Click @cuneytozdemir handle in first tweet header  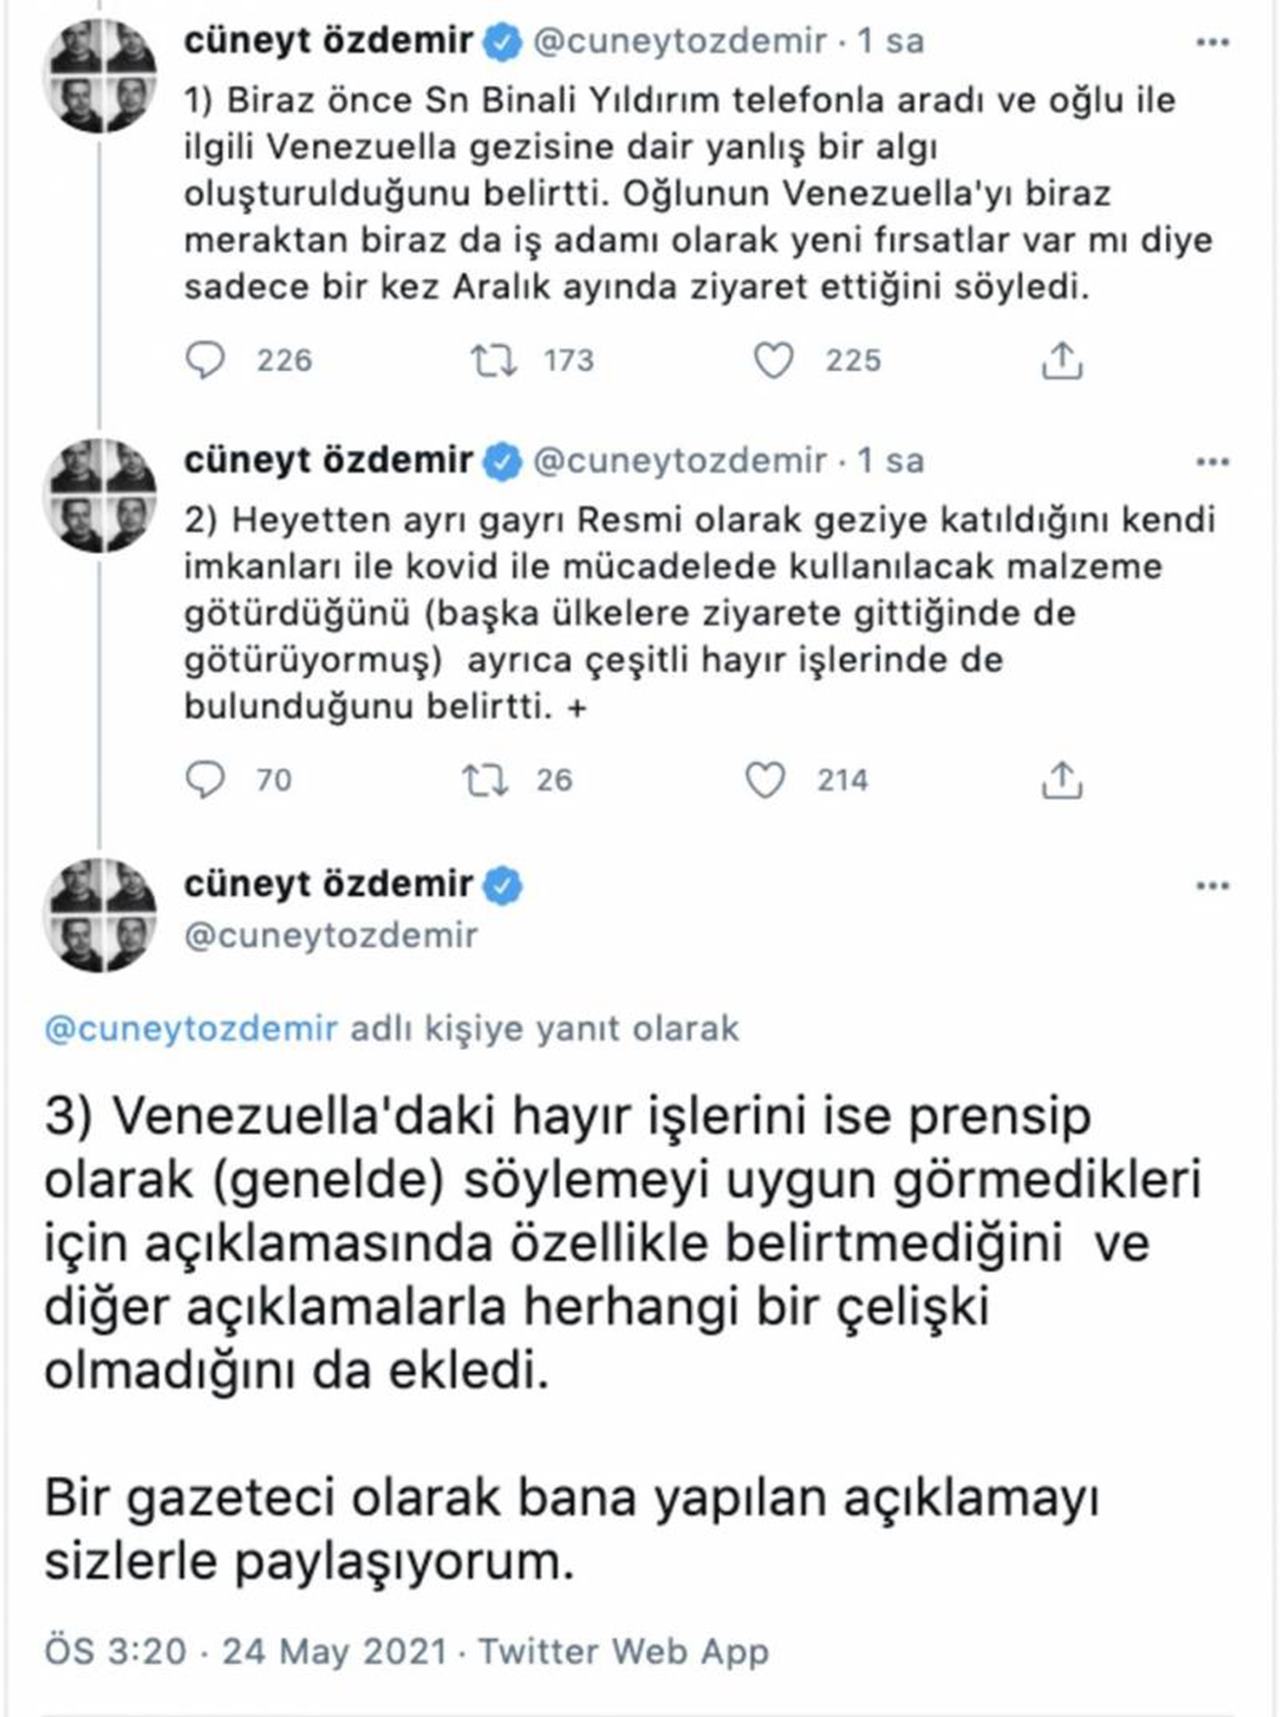(x=680, y=42)
